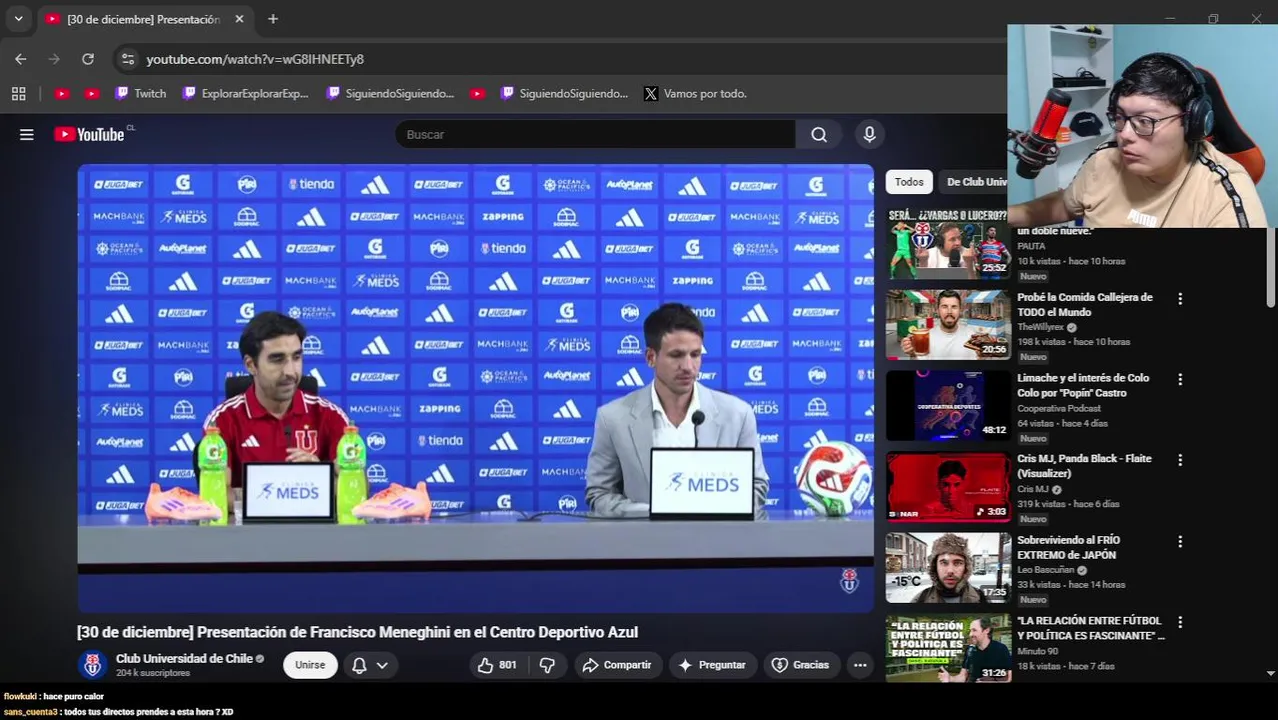Viewport: 1278px width, 720px height.
Task: Open the PAUTA video thumbnail
Action: (948, 243)
